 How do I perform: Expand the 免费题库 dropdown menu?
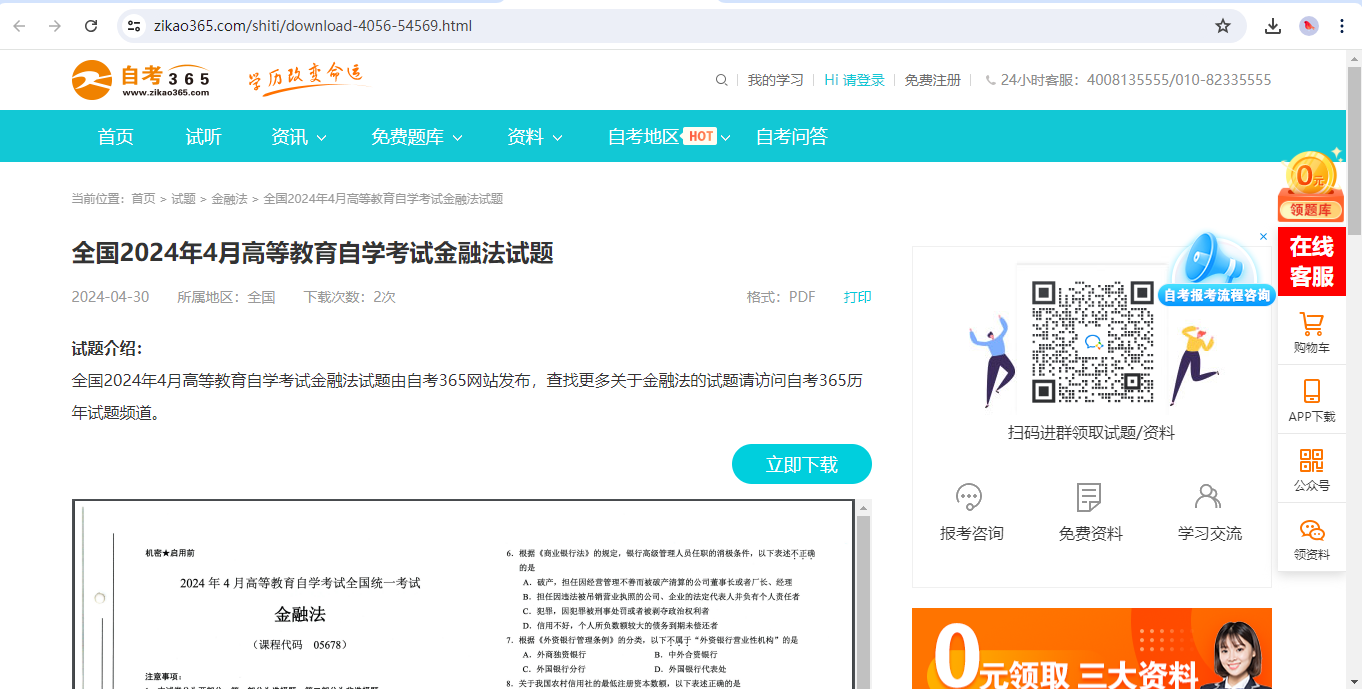(416, 137)
